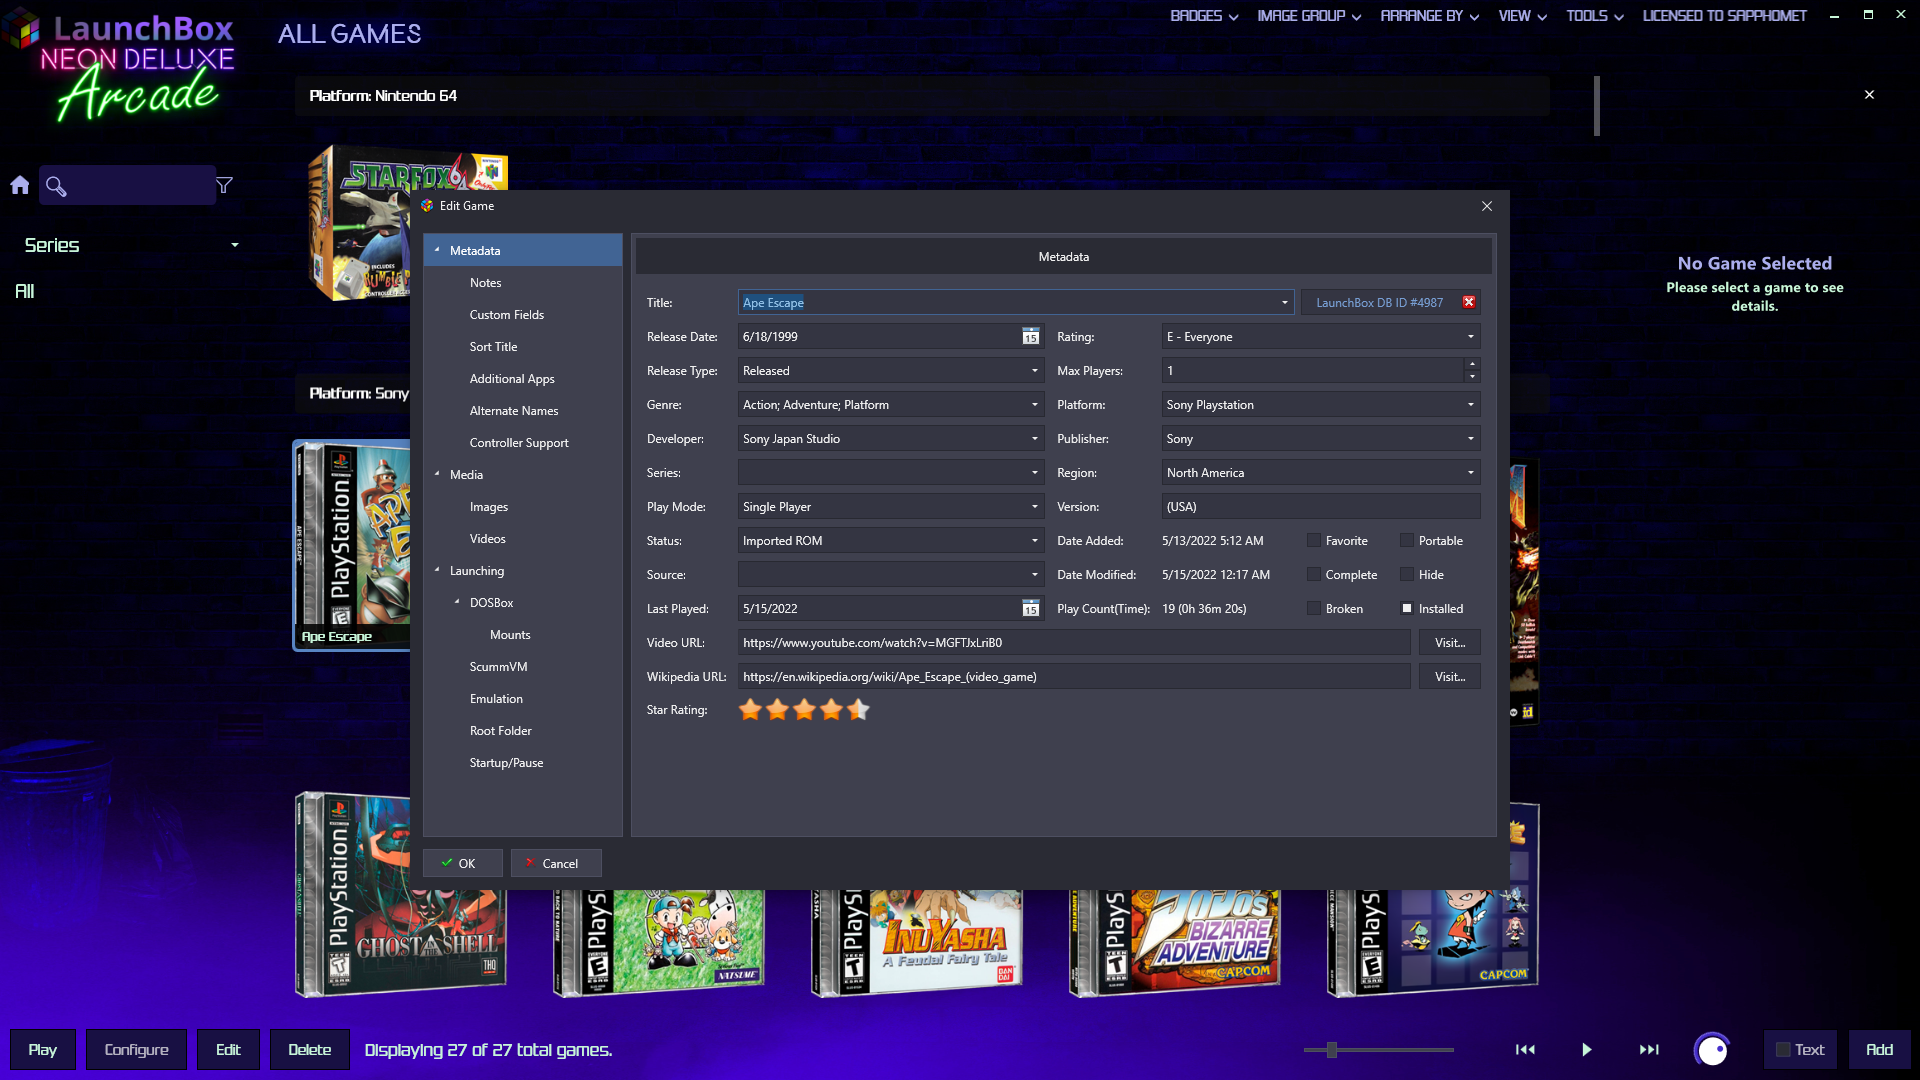Select Notes in the Edit Game tree
Screen dimensions: 1920x1080
(486, 283)
